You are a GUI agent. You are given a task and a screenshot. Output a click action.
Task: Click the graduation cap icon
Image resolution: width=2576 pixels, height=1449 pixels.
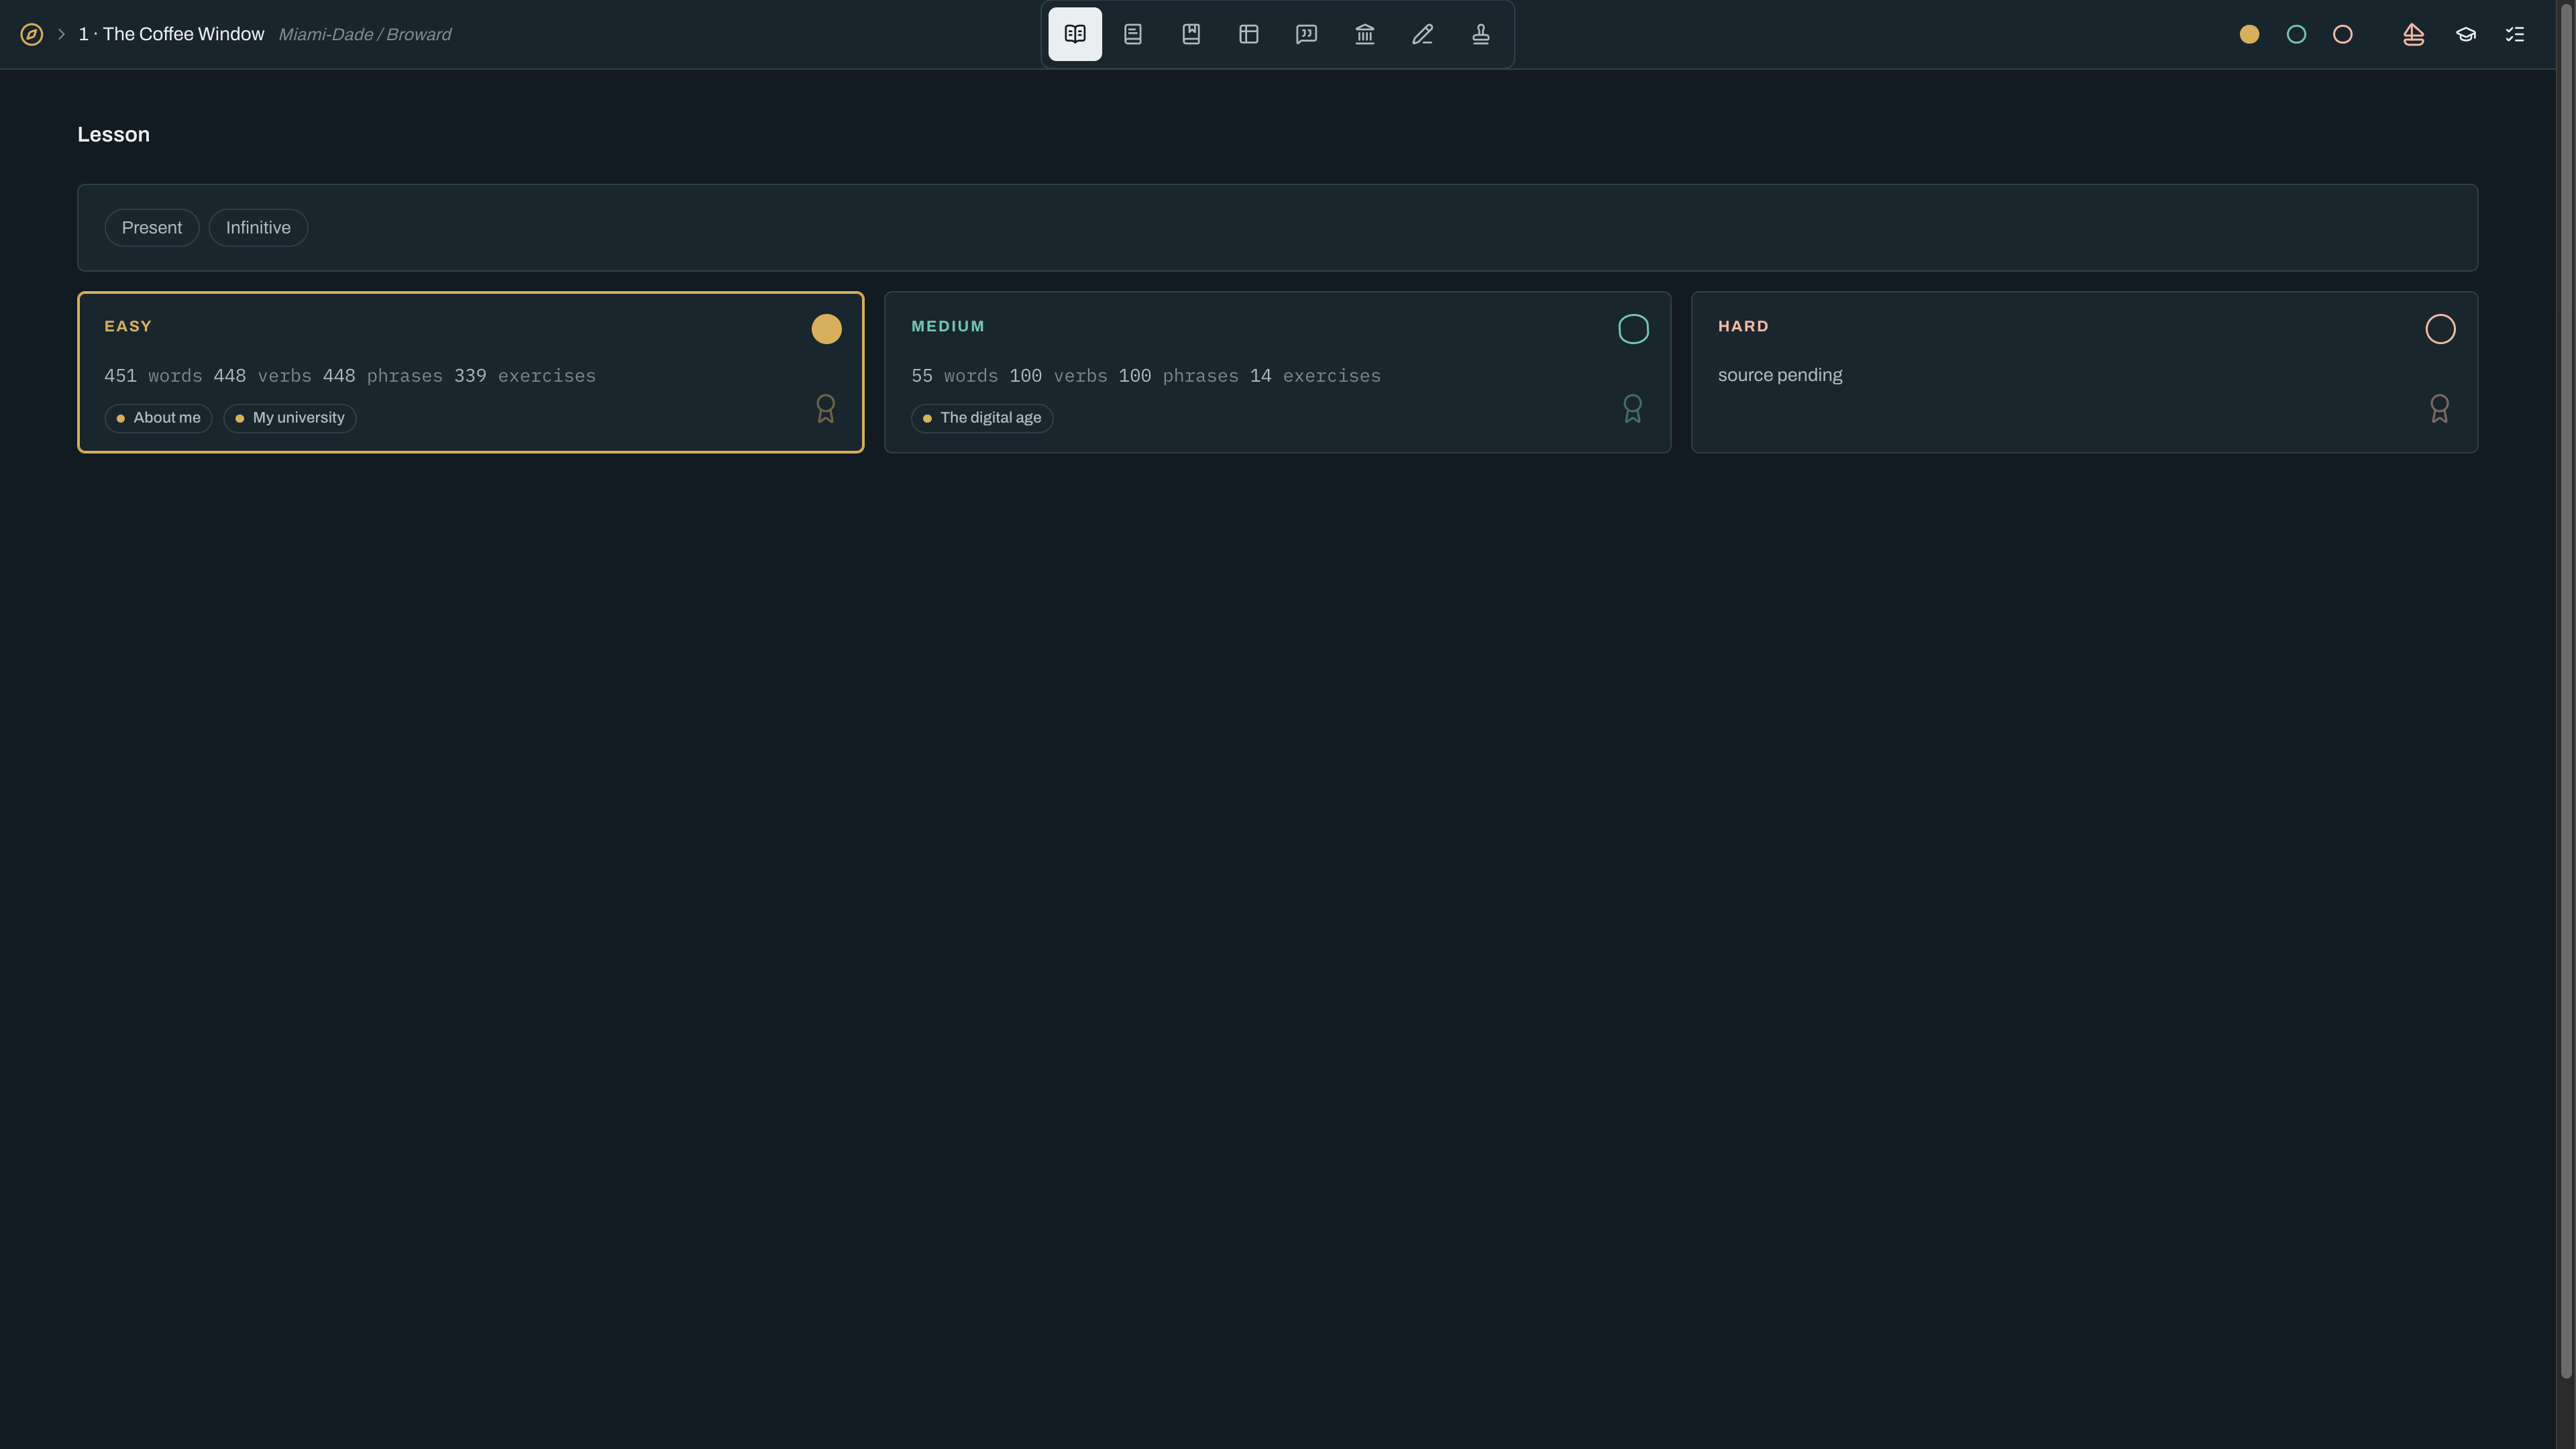click(2466, 34)
